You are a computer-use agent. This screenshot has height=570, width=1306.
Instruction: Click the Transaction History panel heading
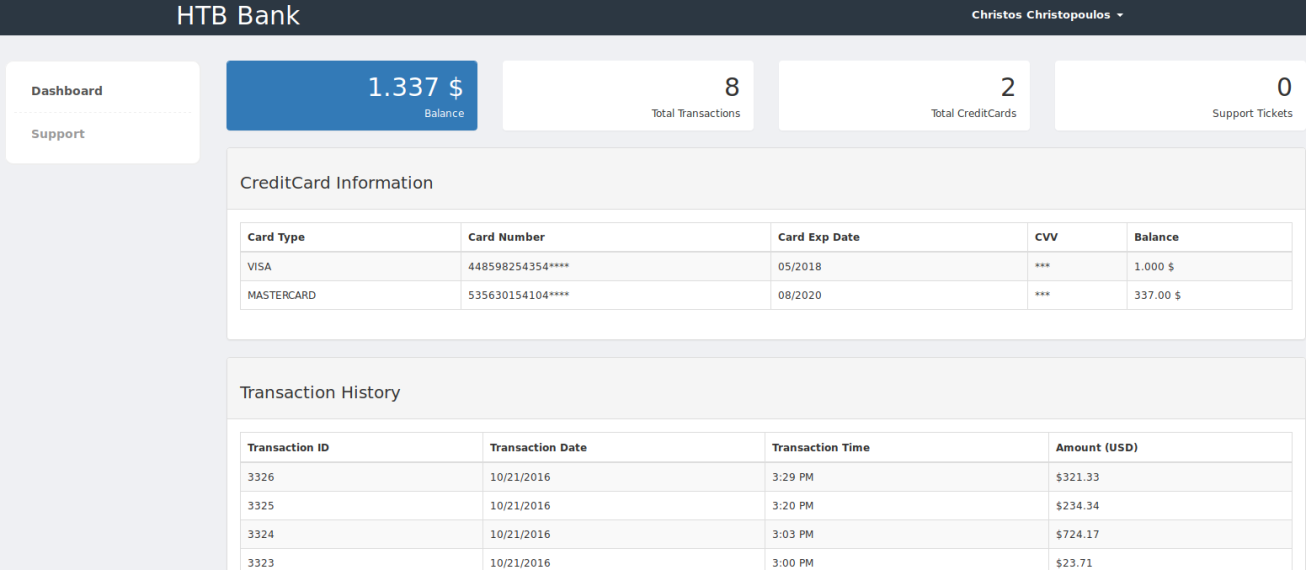(x=320, y=393)
